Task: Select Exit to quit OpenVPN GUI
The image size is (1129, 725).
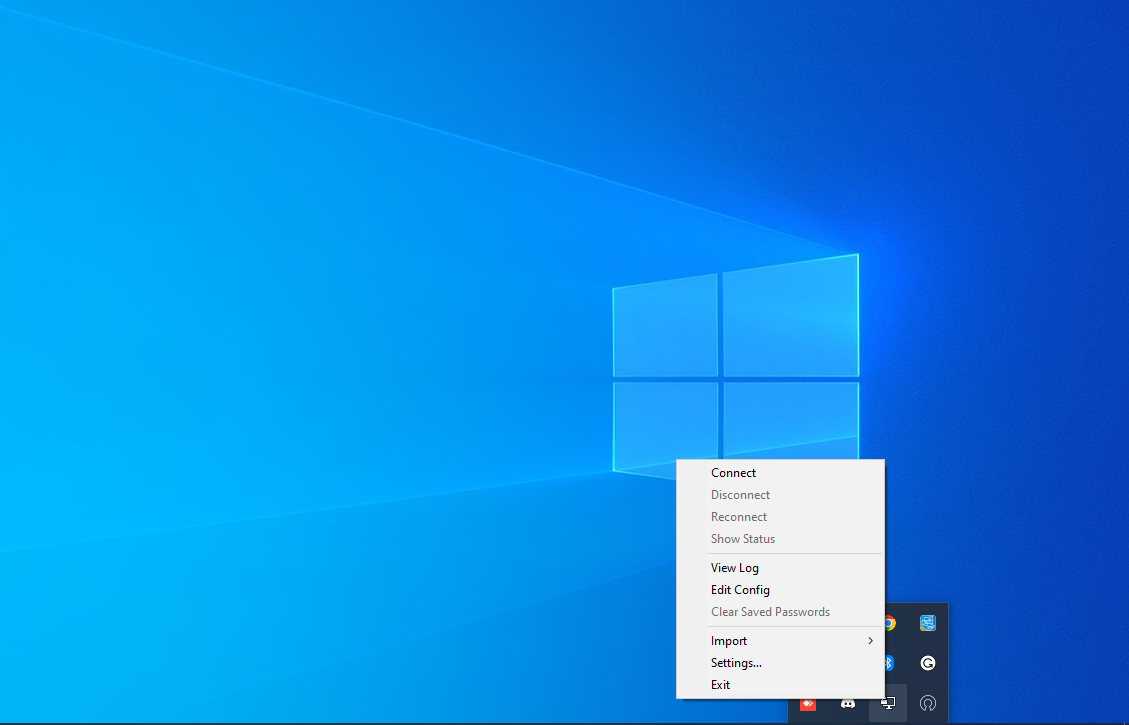Action: (x=721, y=685)
